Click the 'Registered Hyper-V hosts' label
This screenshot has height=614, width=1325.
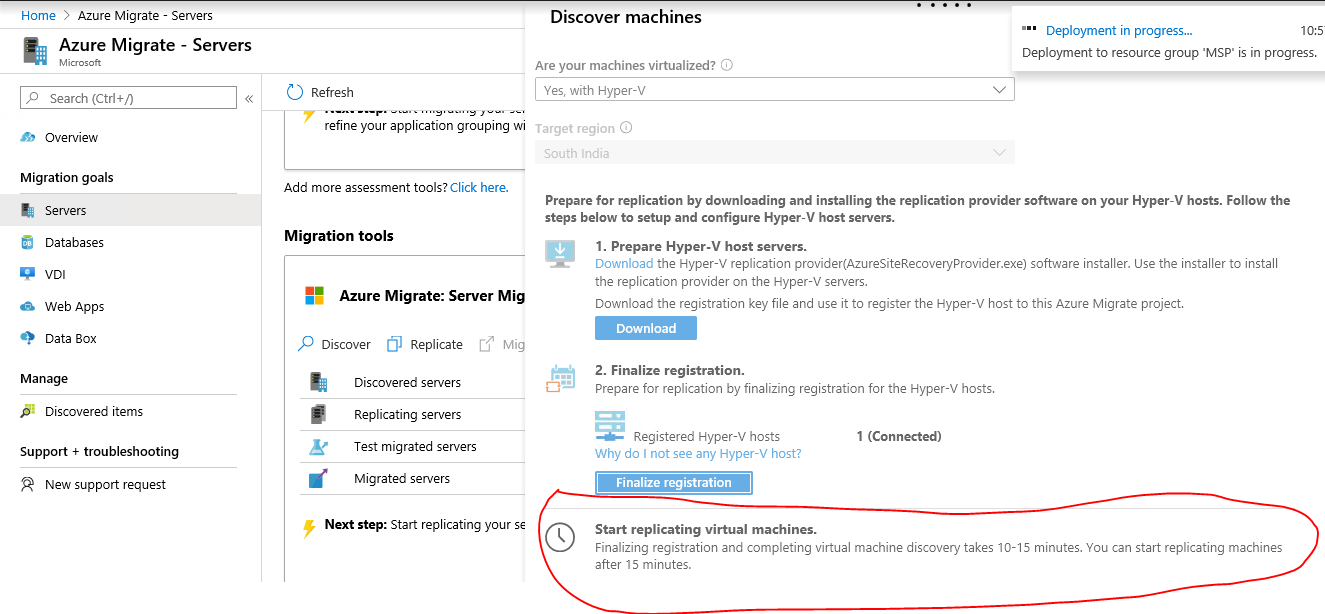click(x=707, y=436)
